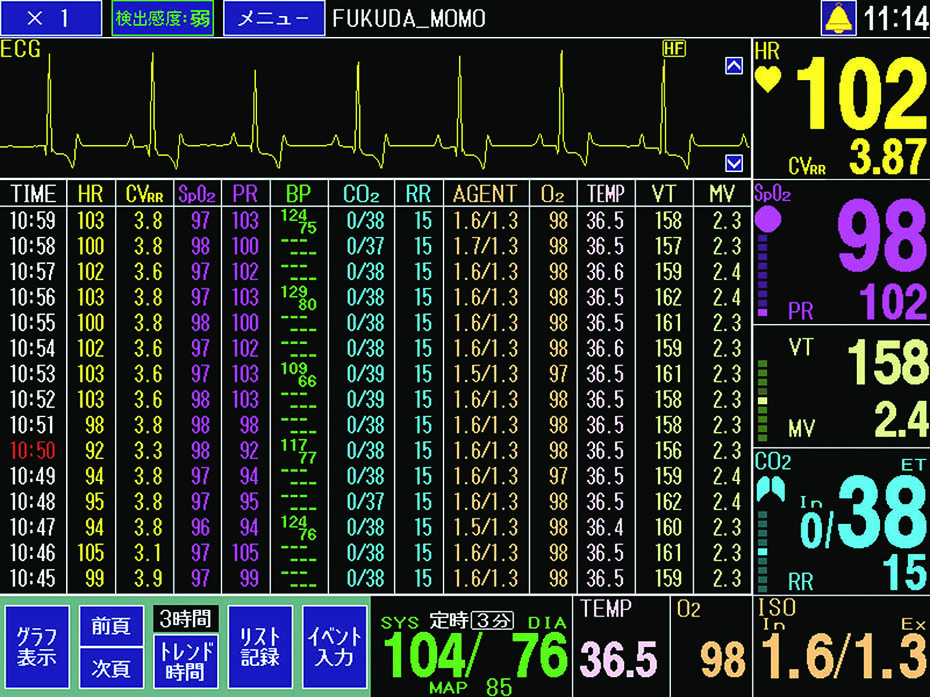Switch to graph display グラフ表示
930x697 pixels.
pos(36,647)
